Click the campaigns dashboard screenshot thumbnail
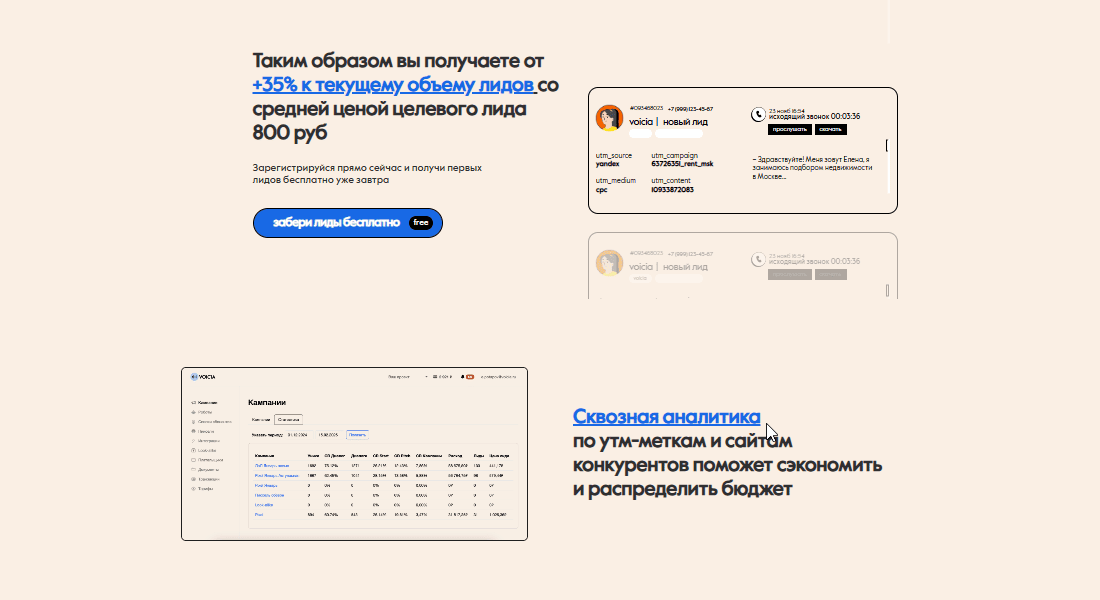The width and height of the screenshot is (1100, 600). click(354, 454)
